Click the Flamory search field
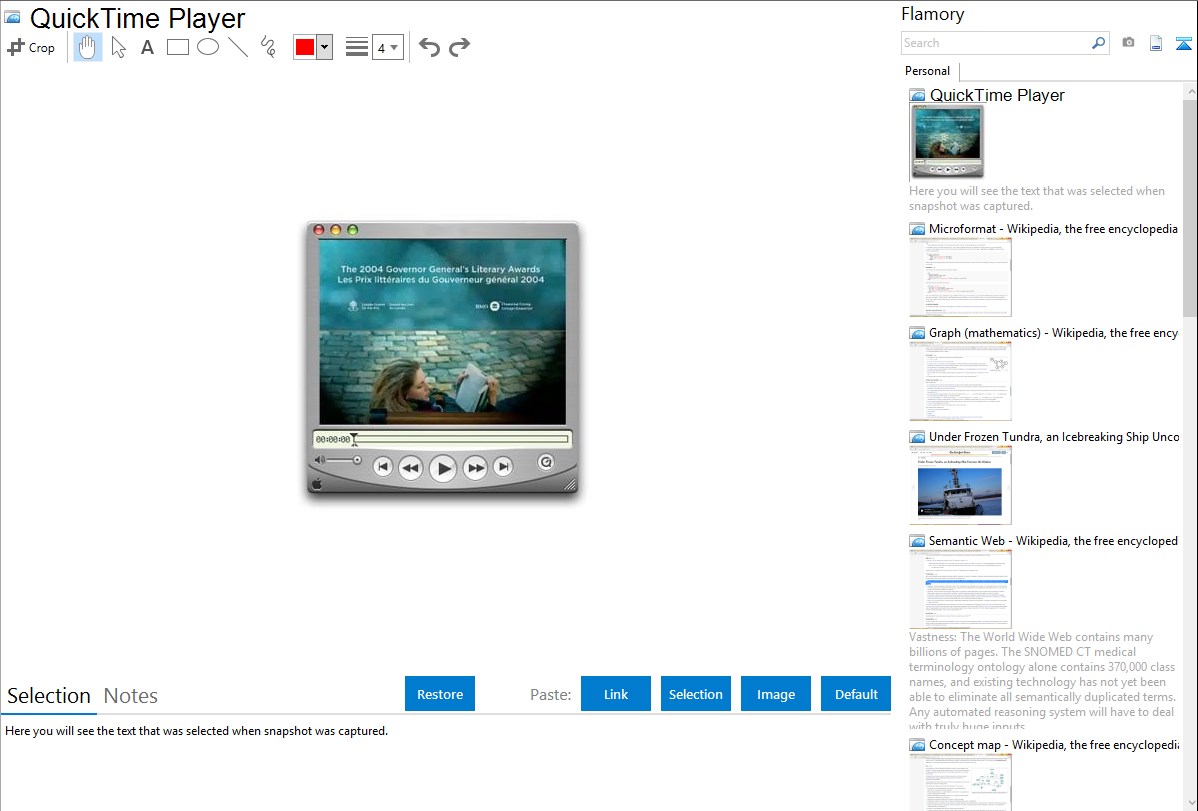 (x=995, y=43)
